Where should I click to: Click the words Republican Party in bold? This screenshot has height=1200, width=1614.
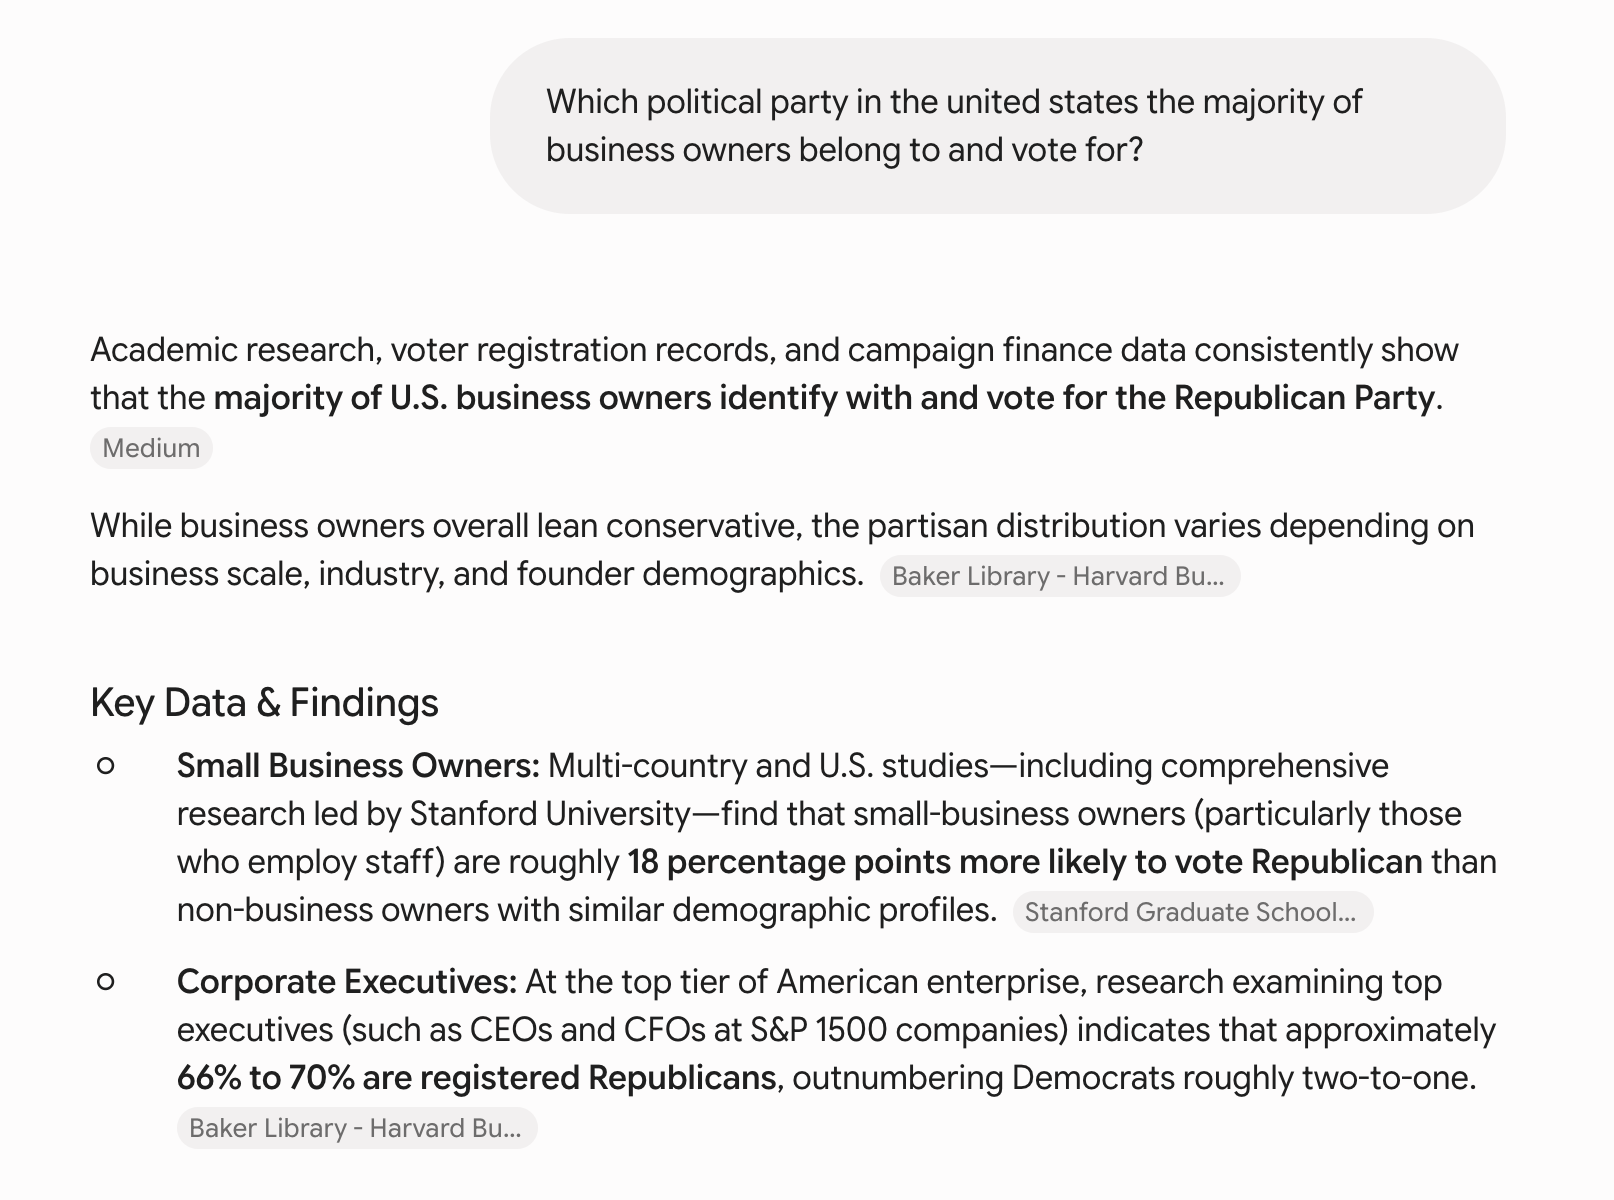pos(1304,398)
